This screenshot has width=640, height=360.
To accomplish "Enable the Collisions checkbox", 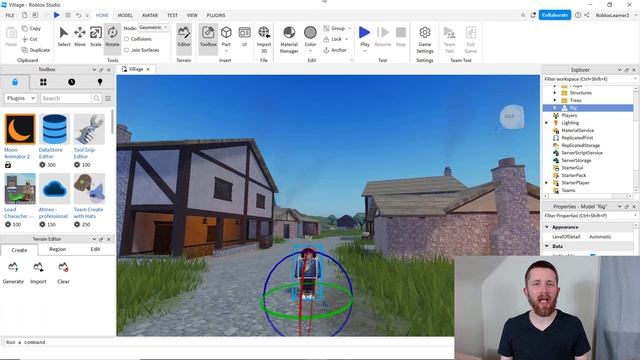I will (x=127, y=39).
